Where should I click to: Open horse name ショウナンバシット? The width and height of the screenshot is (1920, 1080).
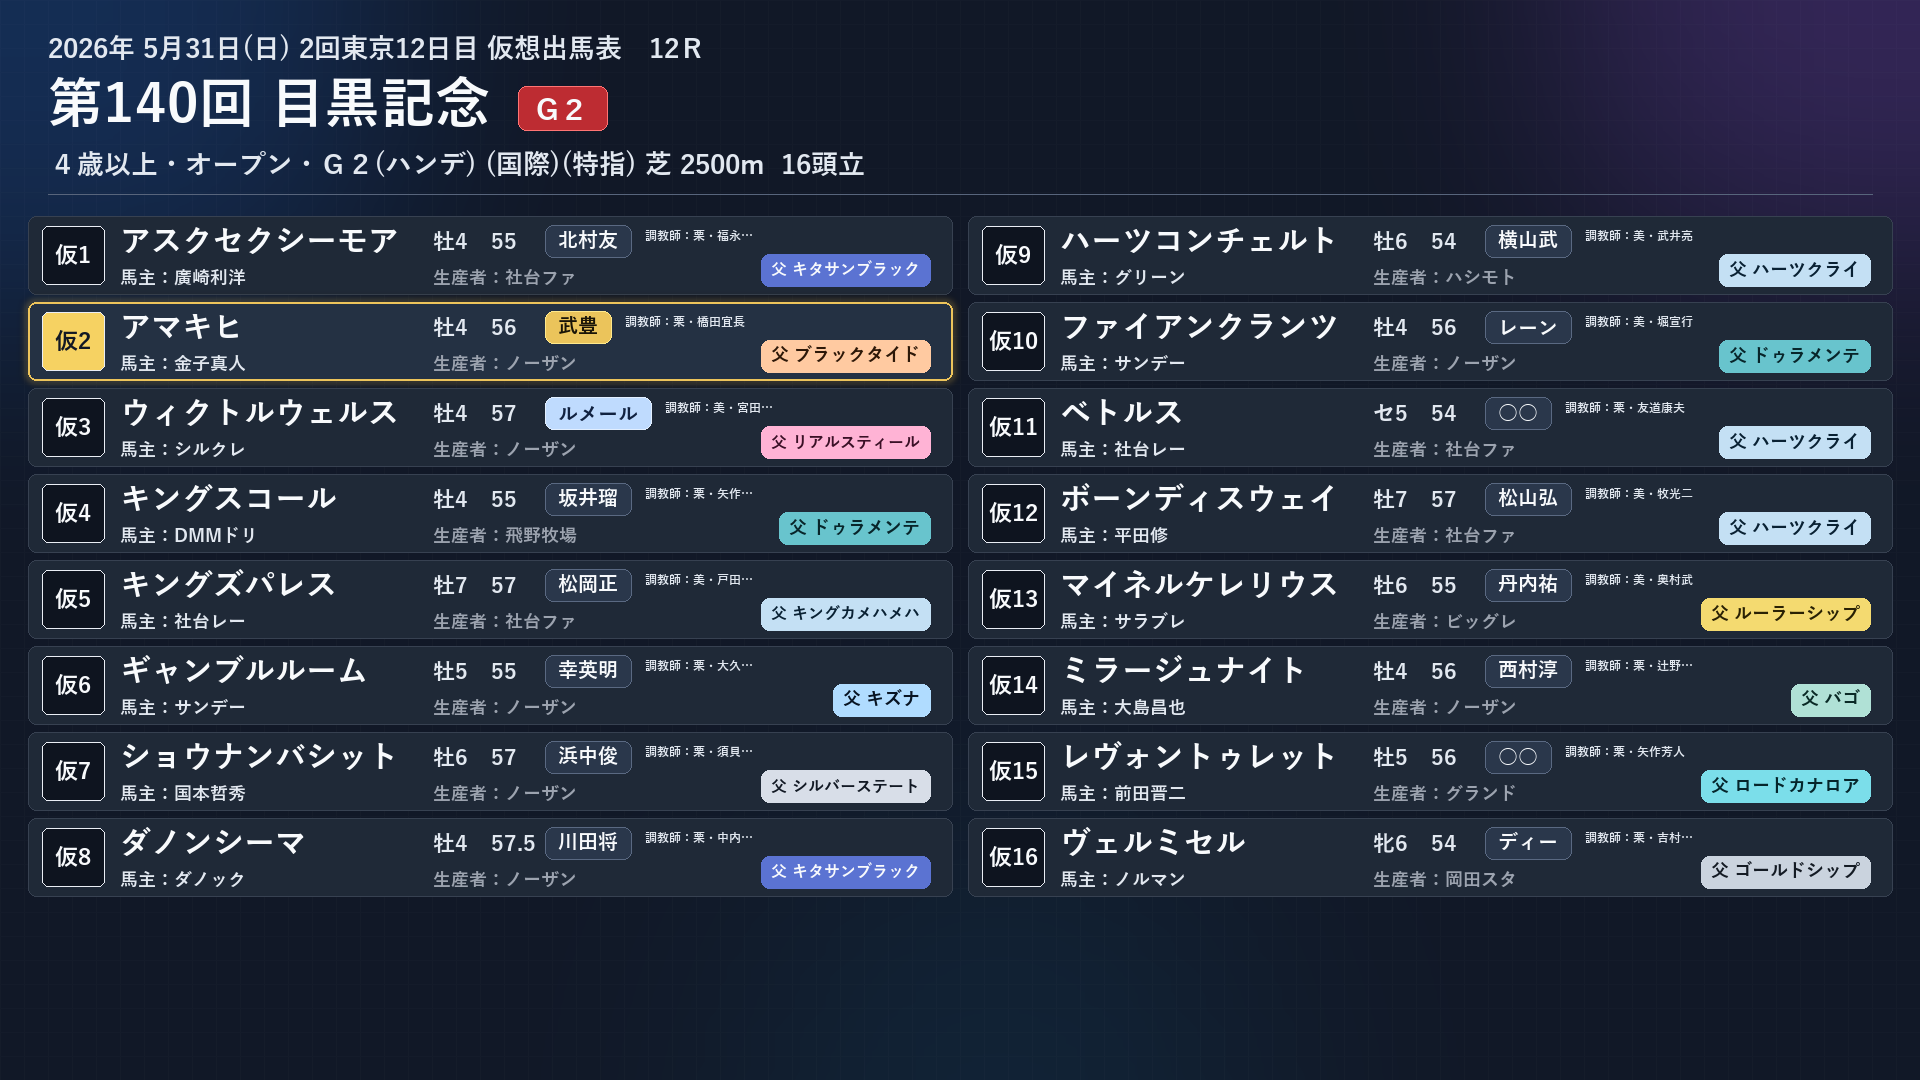click(259, 757)
